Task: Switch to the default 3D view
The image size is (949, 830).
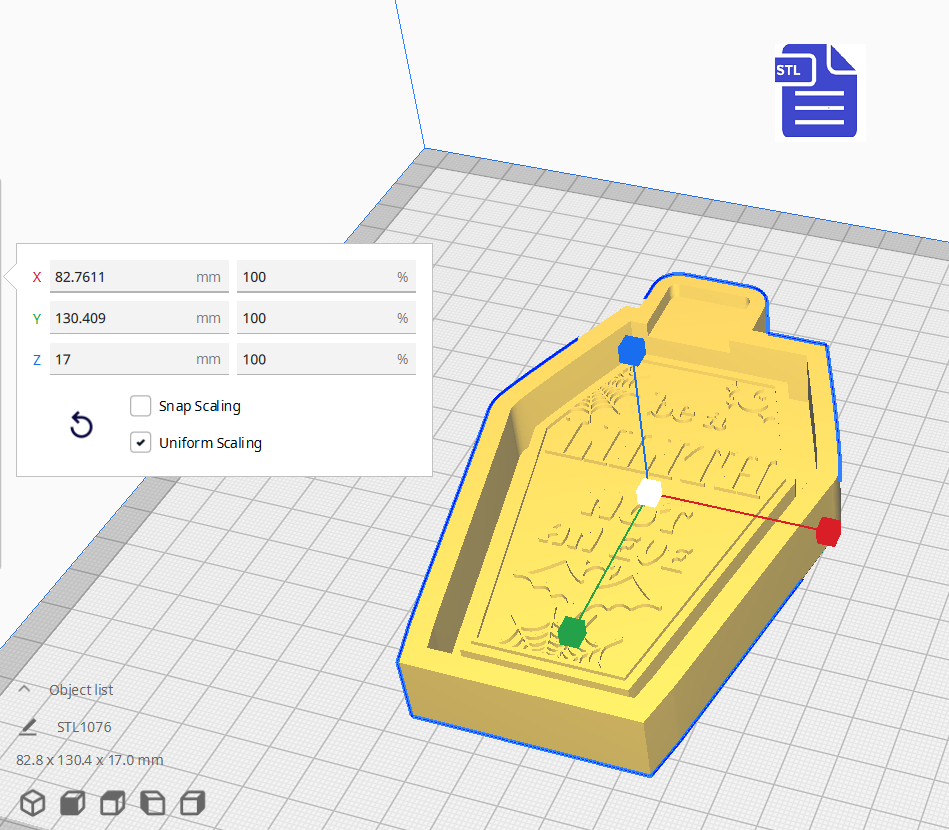Action: (33, 801)
